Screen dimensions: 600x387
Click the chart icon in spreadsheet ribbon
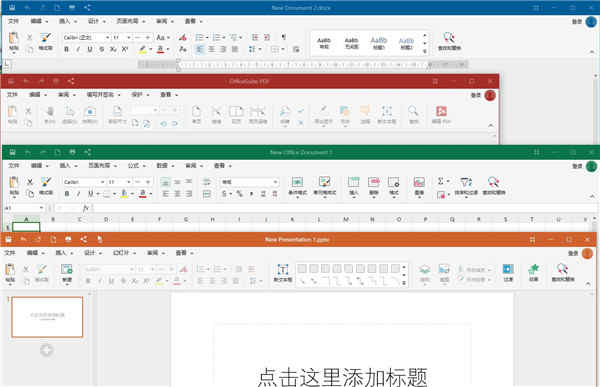[x=419, y=187]
